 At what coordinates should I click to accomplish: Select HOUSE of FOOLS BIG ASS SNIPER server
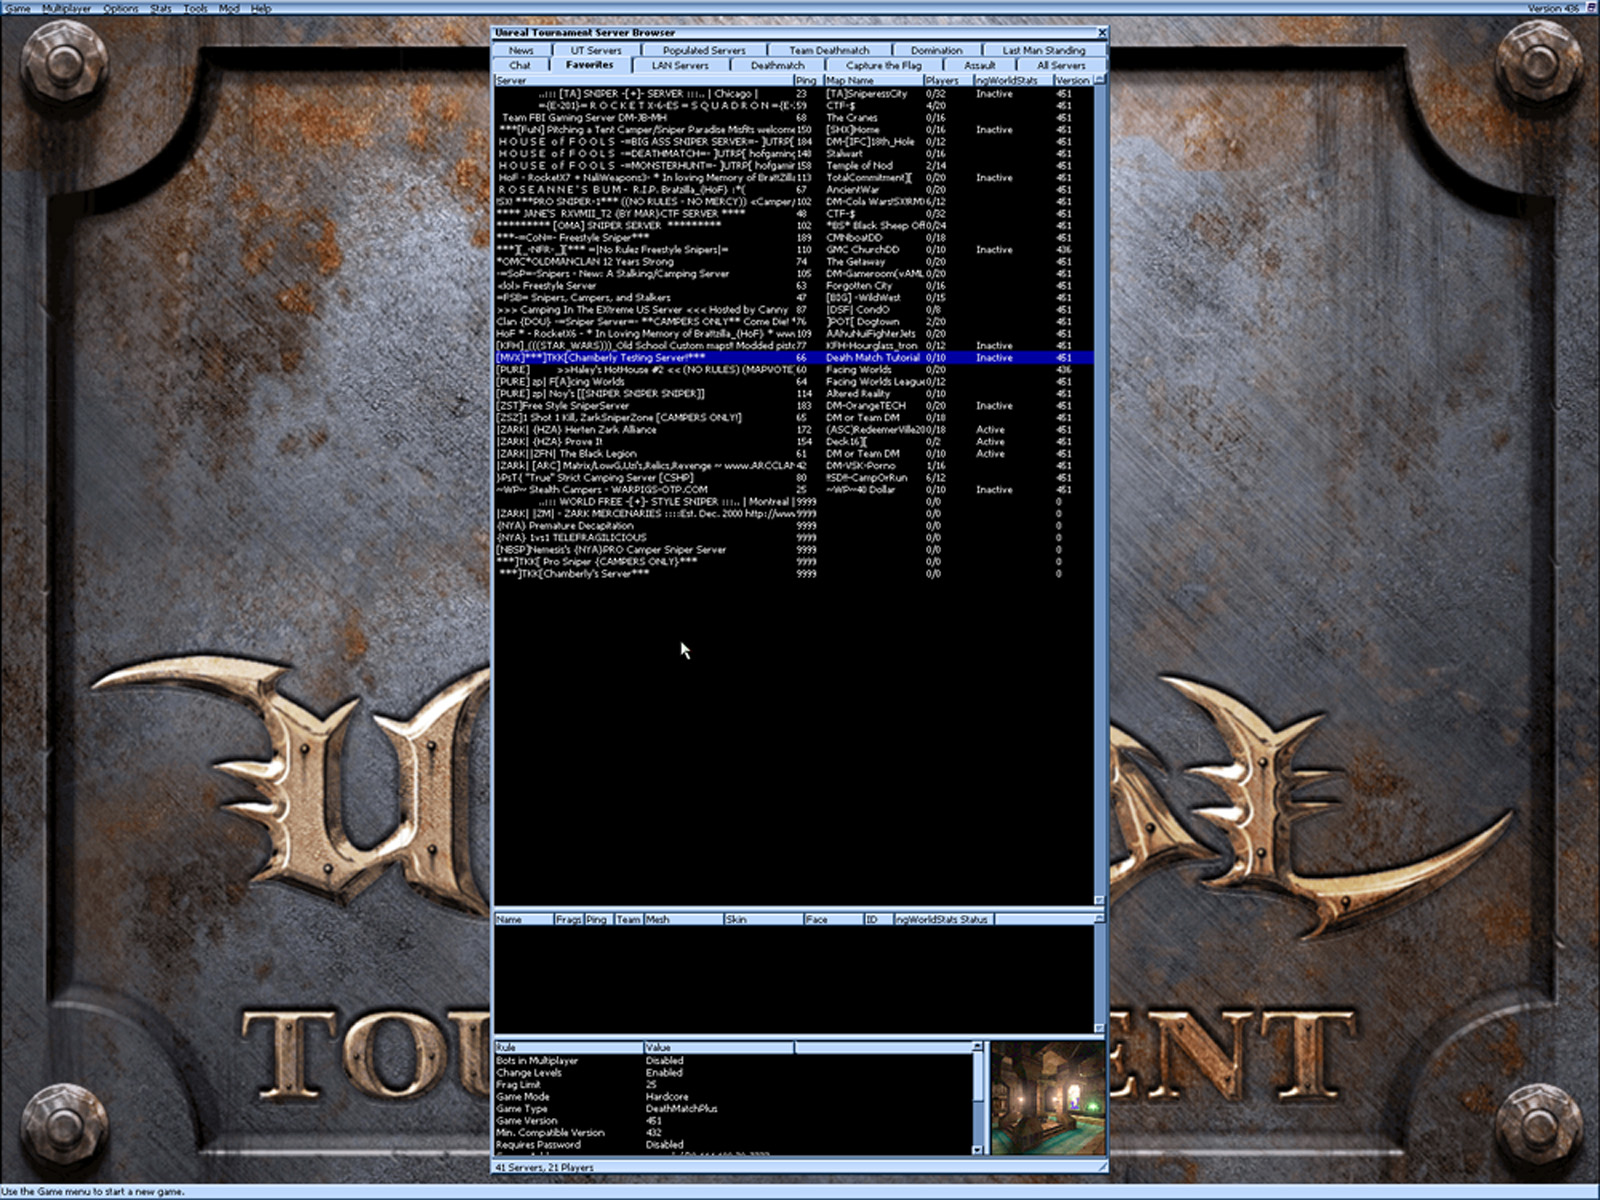click(794, 142)
